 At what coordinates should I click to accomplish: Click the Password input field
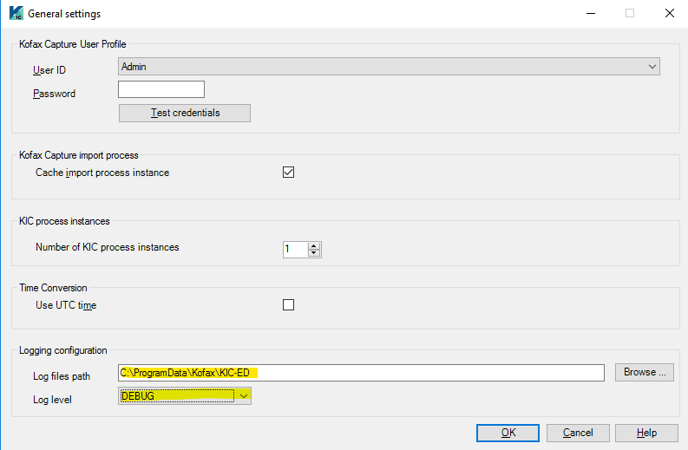161,89
